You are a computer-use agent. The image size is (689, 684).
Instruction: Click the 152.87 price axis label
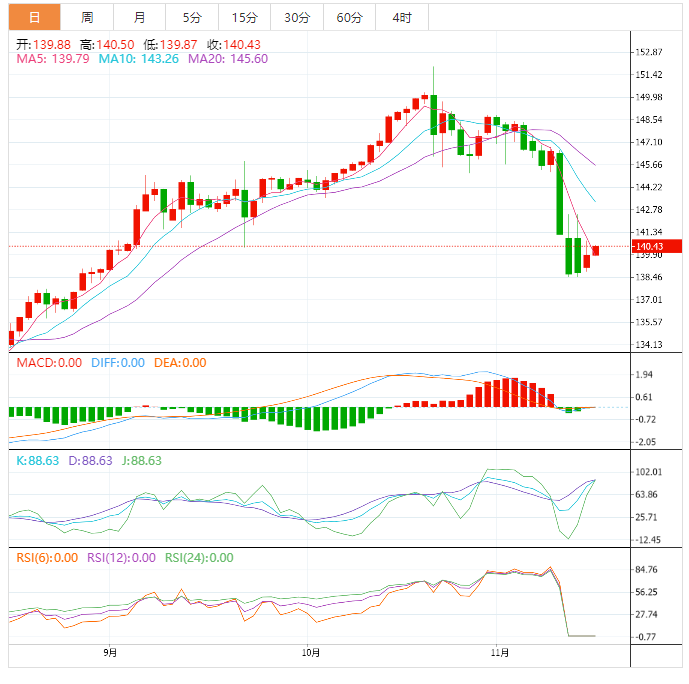pos(649,52)
